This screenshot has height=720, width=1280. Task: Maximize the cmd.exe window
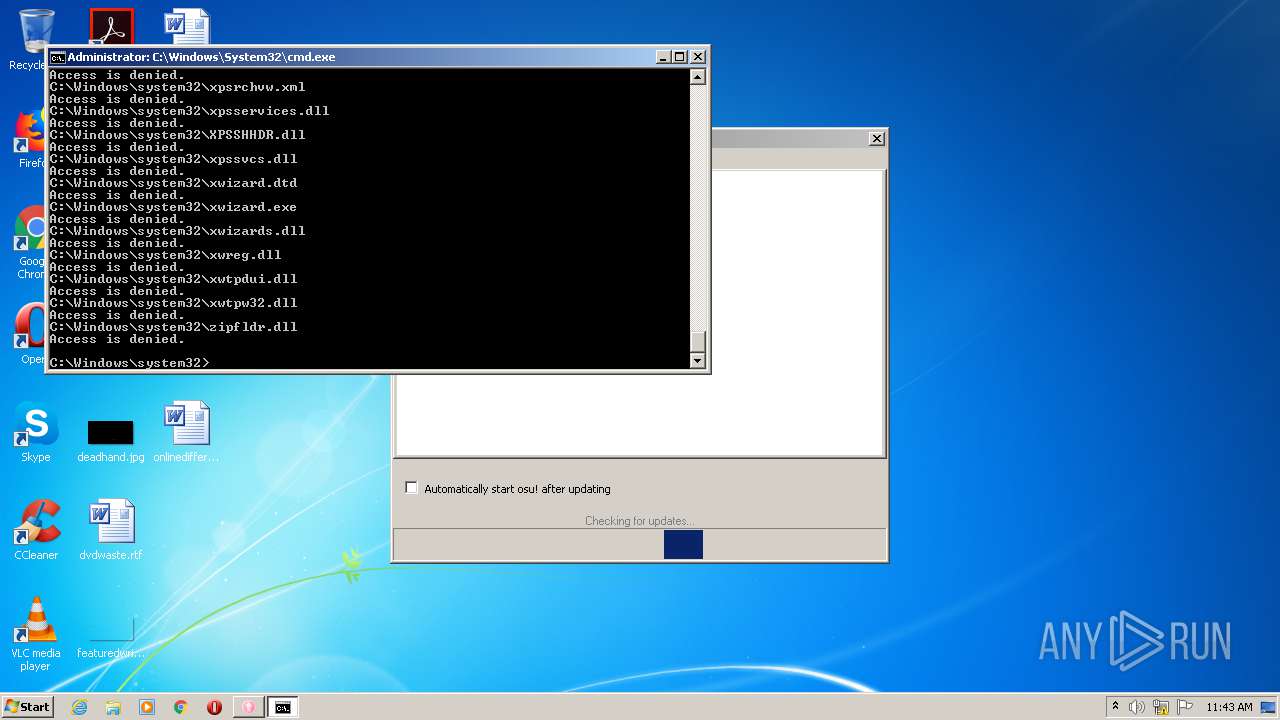click(680, 57)
